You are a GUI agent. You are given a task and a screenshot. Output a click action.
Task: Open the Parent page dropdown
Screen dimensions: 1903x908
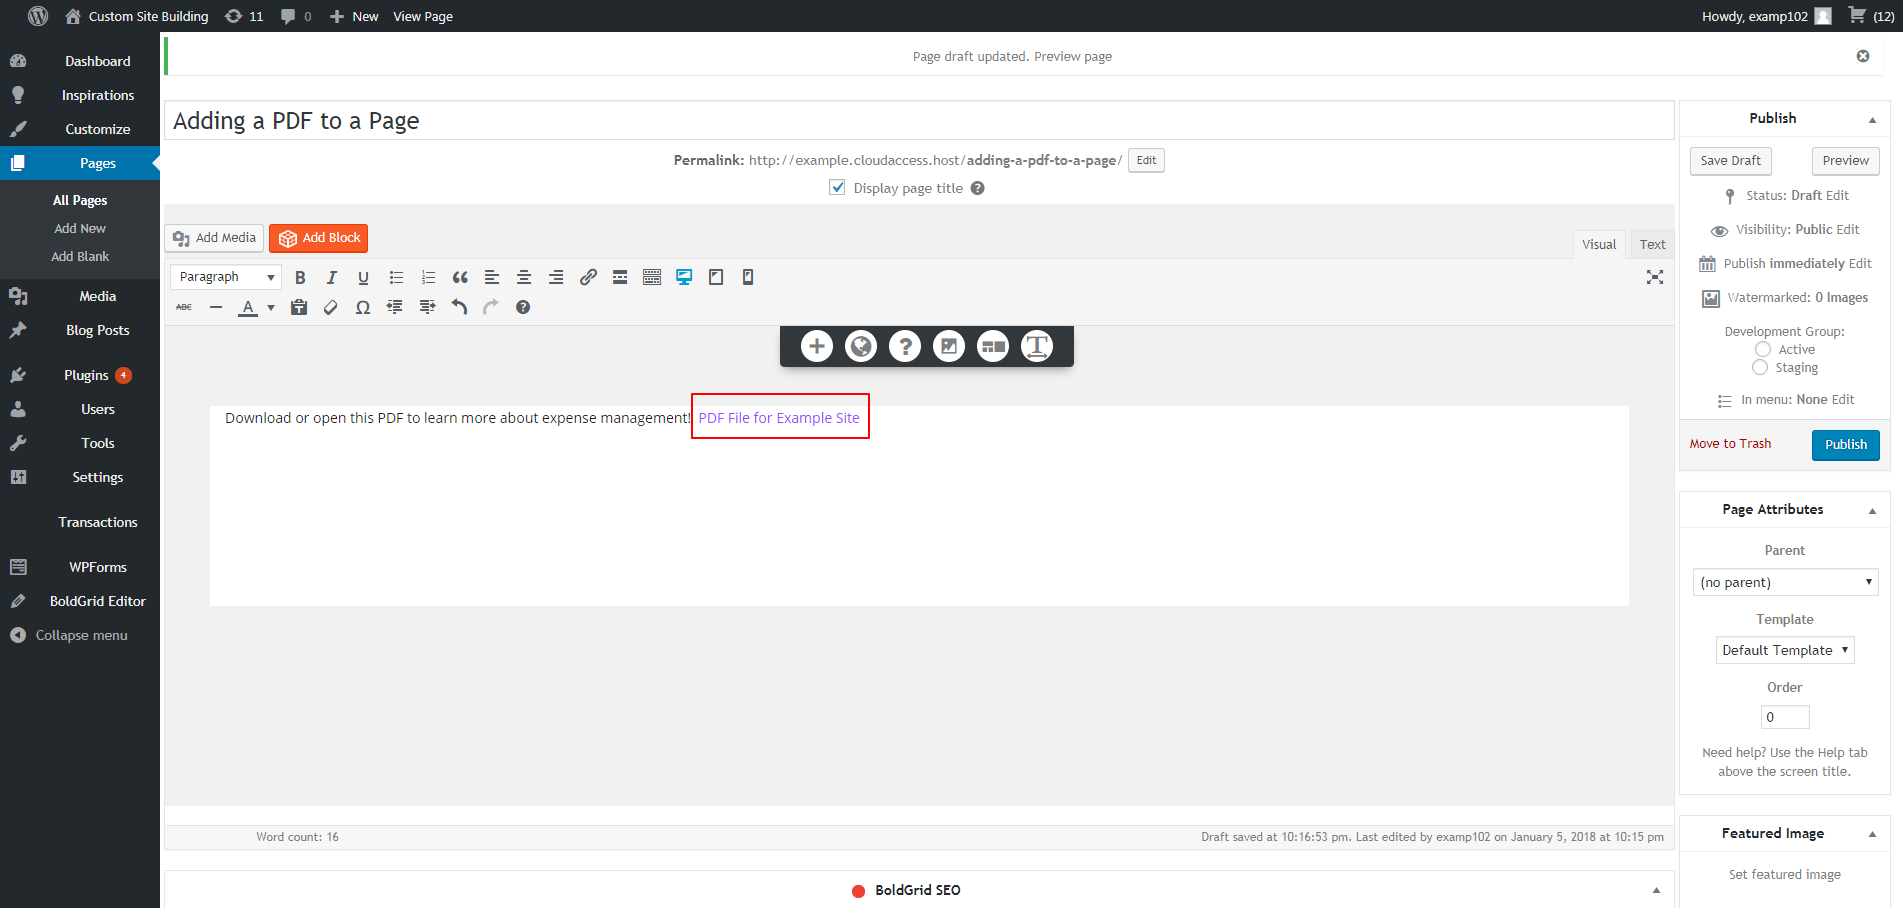[1785, 582]
